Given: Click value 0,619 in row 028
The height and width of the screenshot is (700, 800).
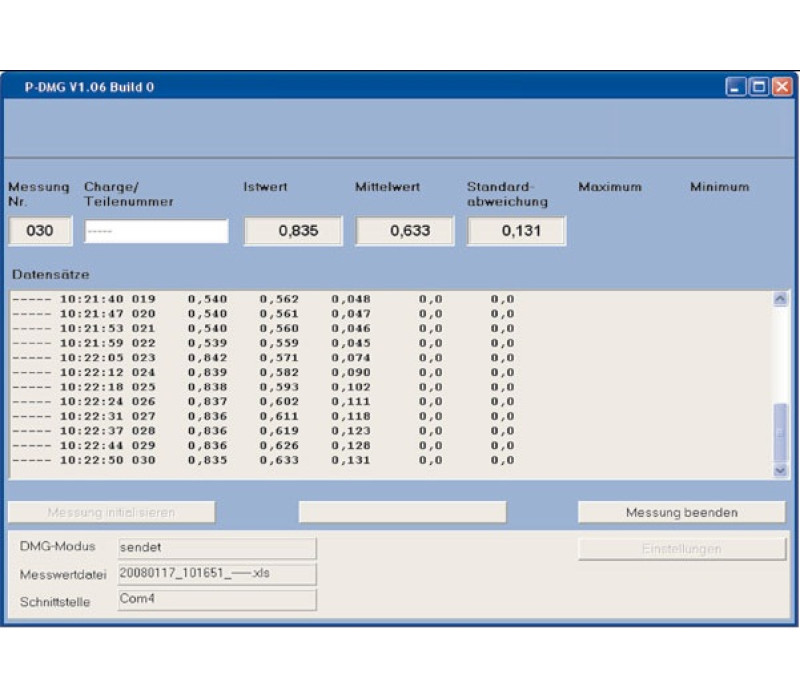Looking at the screenshot, I should click(x=279, y=431).
